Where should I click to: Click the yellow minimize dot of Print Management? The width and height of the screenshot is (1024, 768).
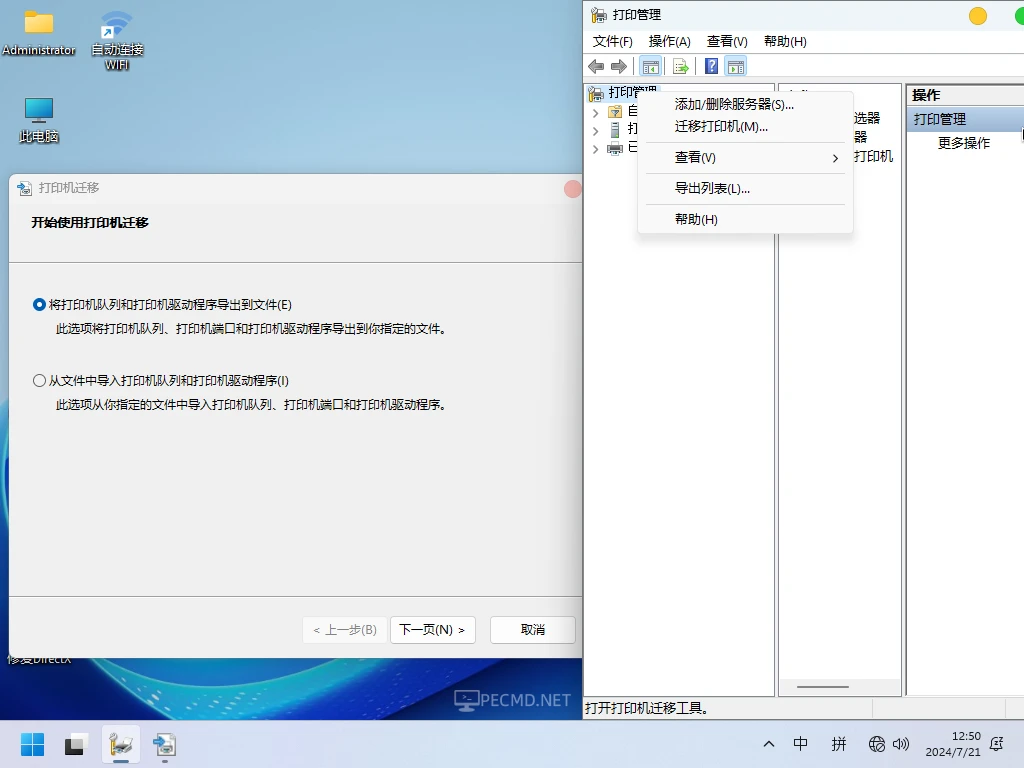(978, 16)
